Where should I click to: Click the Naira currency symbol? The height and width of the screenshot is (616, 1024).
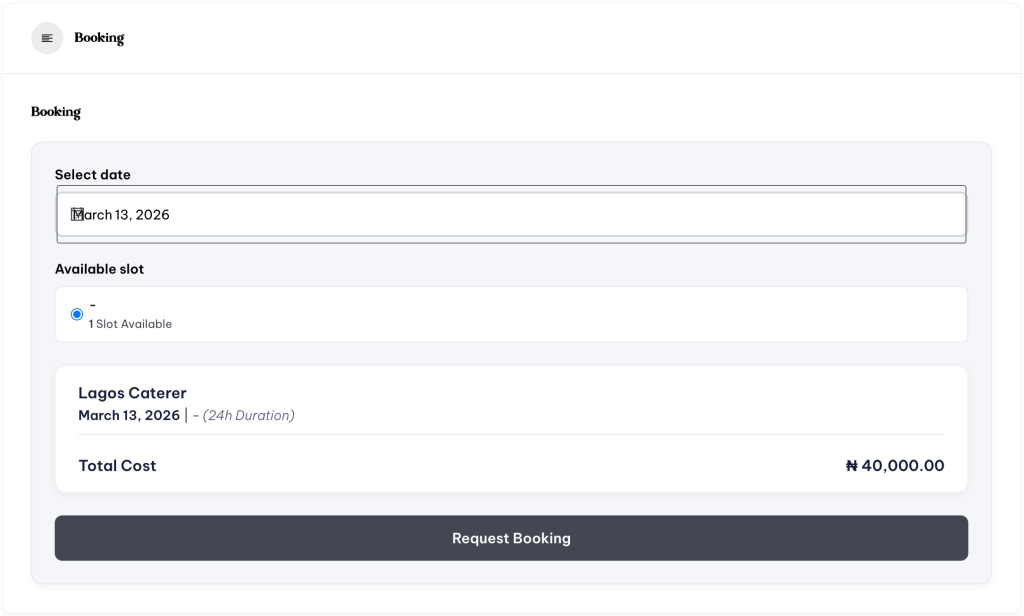(x=852, y=465)
